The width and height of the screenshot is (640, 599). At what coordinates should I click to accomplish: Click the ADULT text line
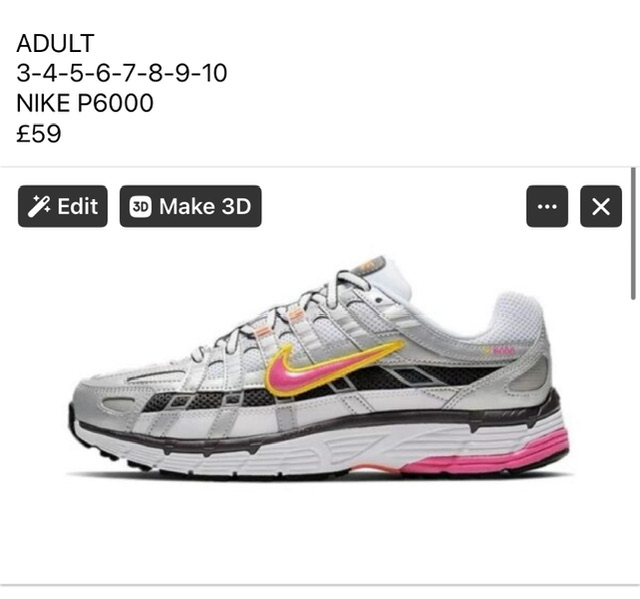pyautogui.click(x=56, y=43)
